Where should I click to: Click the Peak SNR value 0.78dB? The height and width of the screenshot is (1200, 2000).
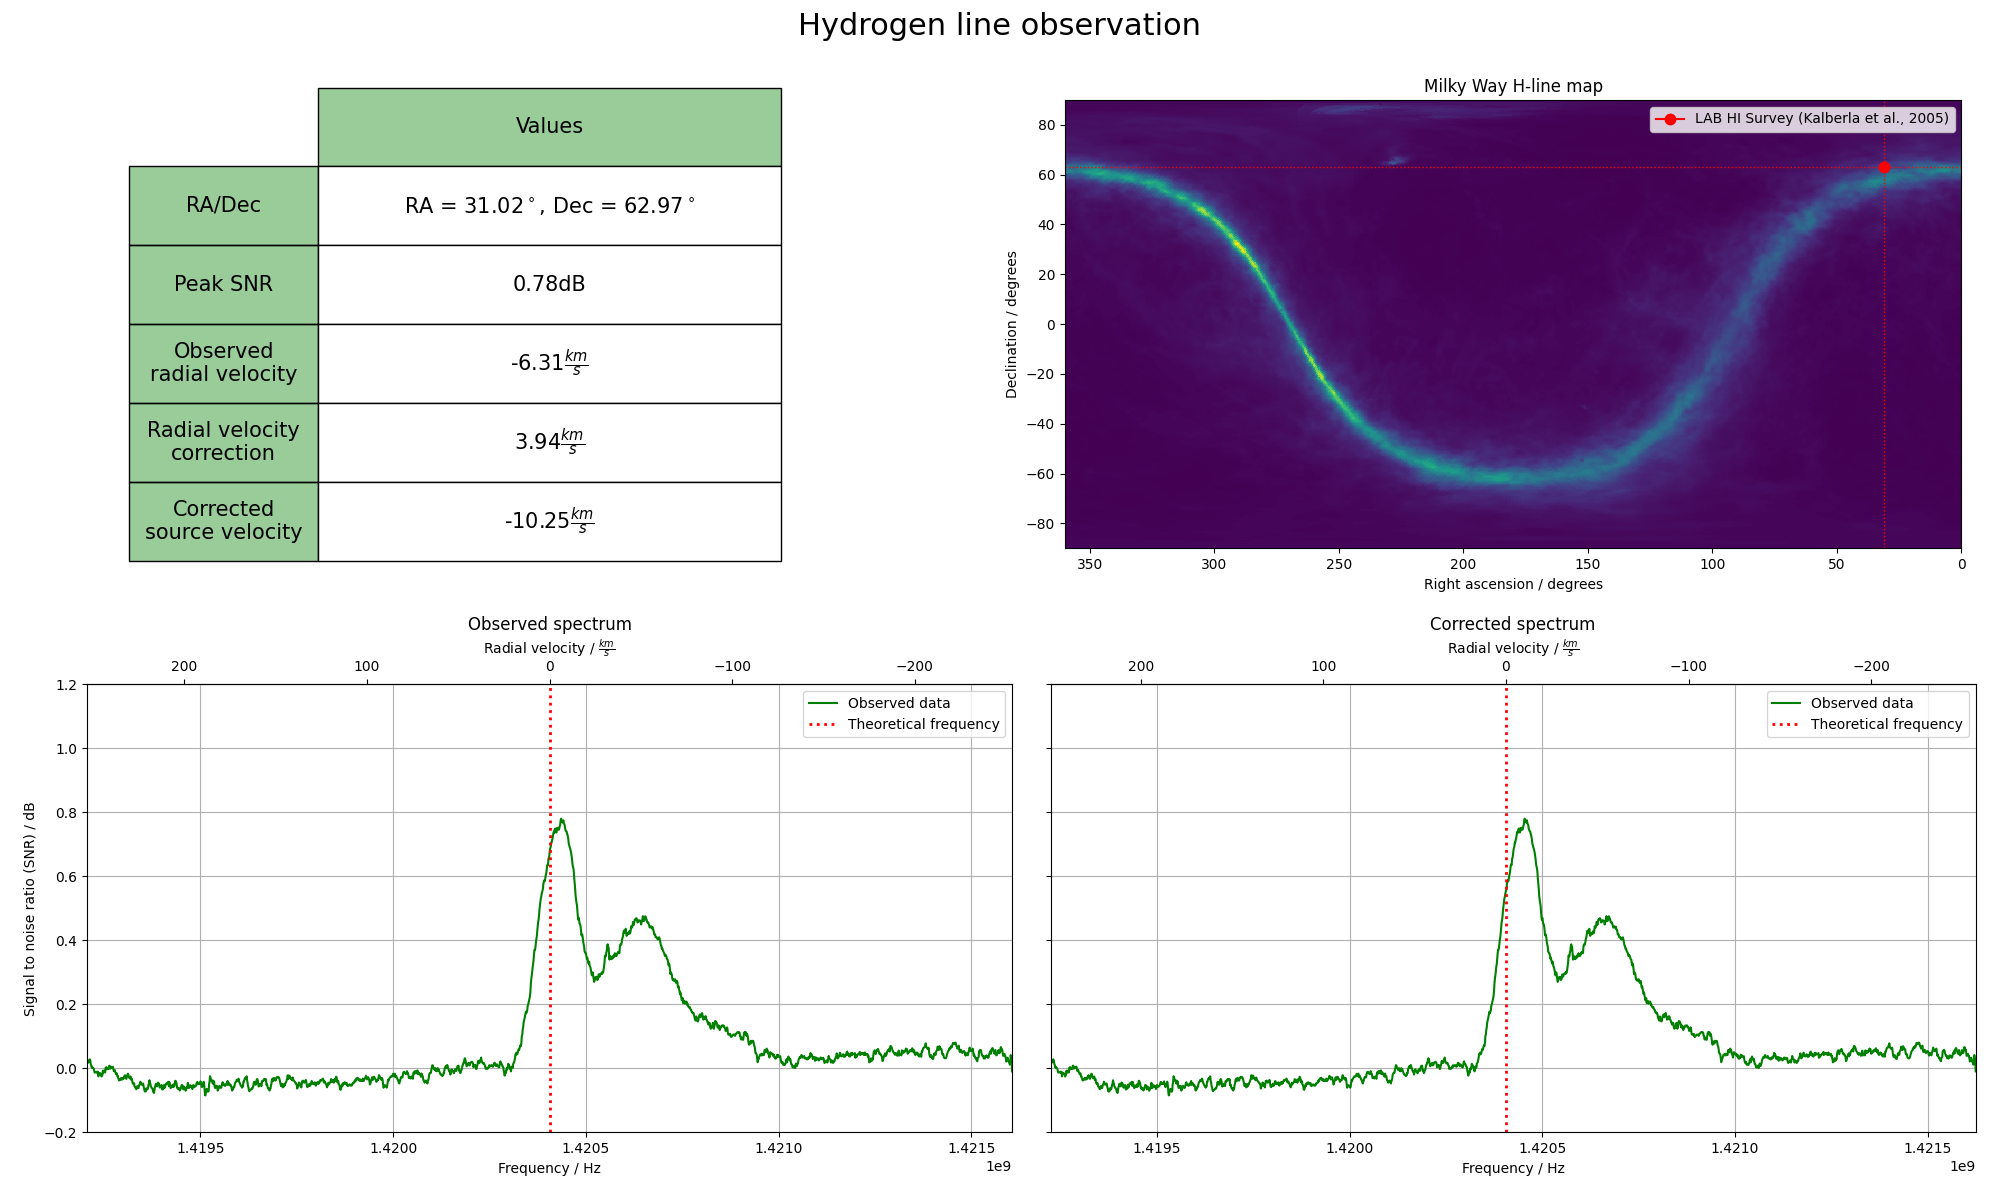(x=549, y=284)
